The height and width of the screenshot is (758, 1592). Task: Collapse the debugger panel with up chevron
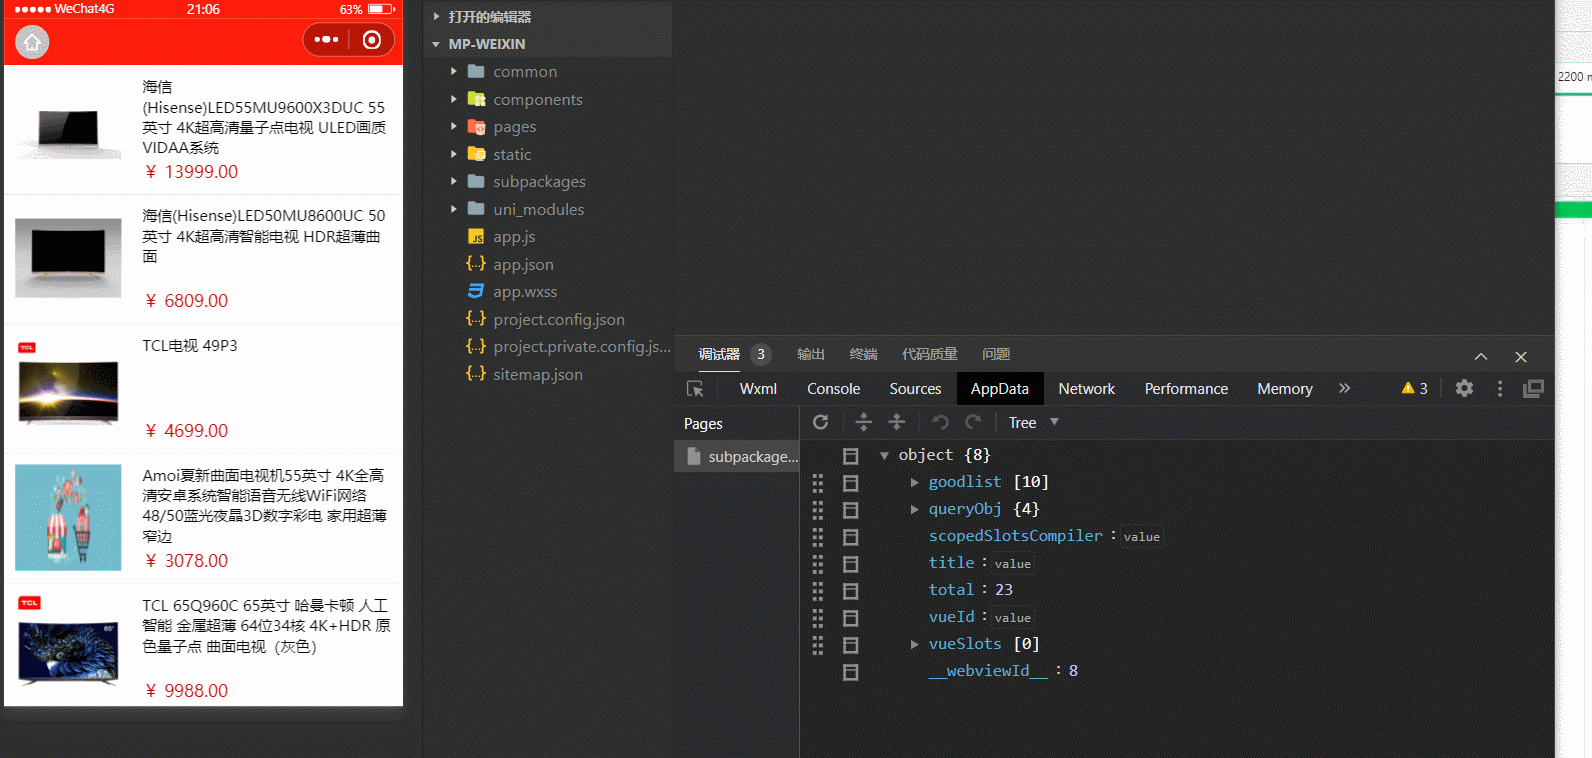(x=1481, y=357)
